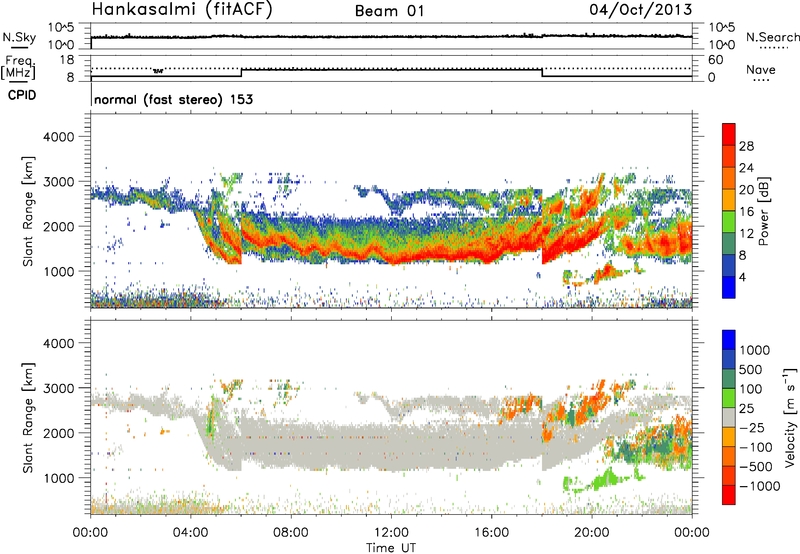The height and width of the screenshot is (554, 800).
Task: Click the "60" tick on the Nave axis
Action: click(715, 60)
